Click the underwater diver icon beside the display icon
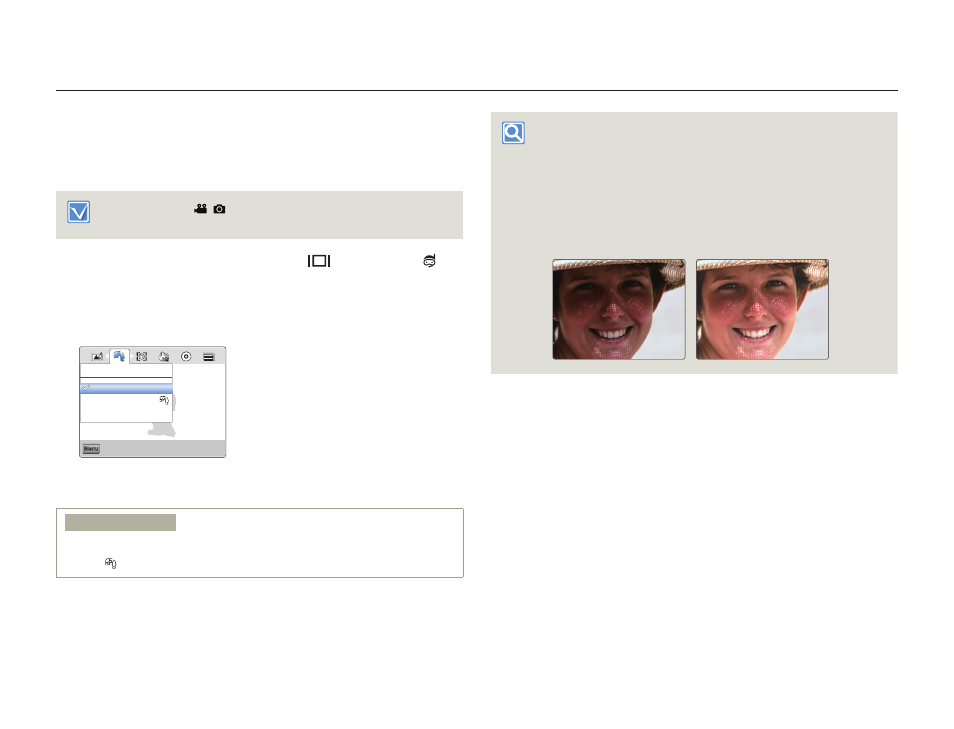Viewport: 954px width, 729px height. (430, 261)
